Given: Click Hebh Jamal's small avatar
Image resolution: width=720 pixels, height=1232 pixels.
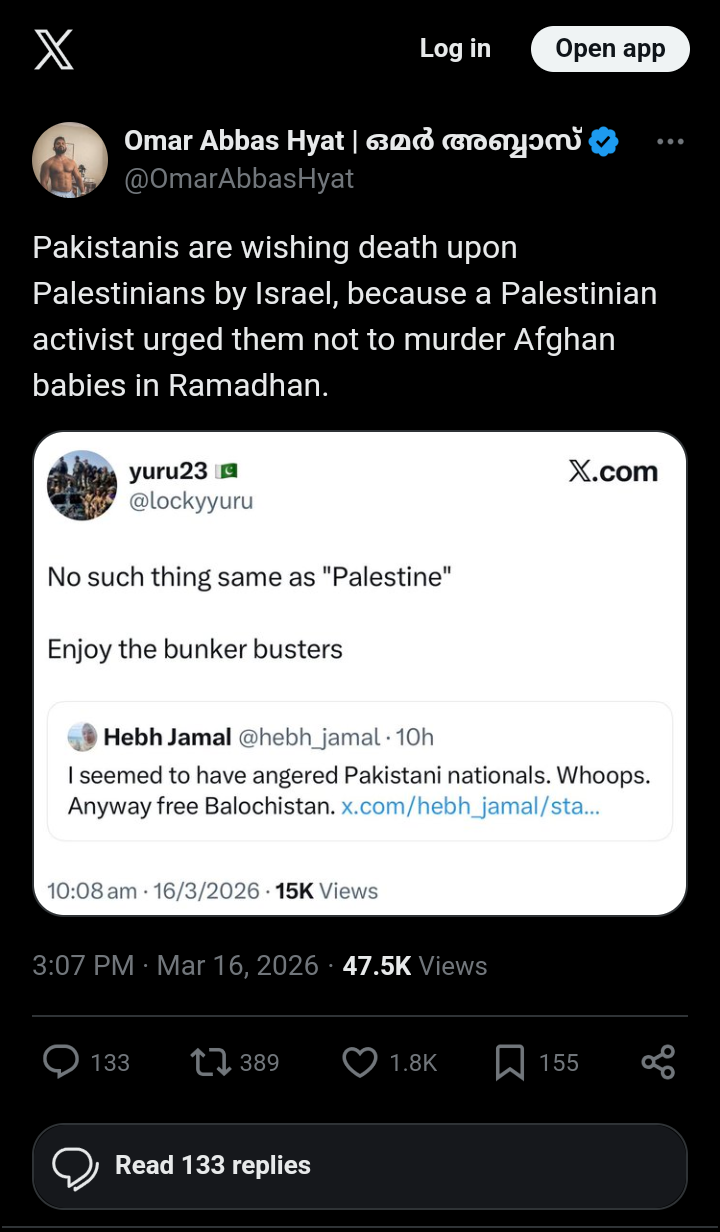Looking at the screenshot, I should (82, 737).
